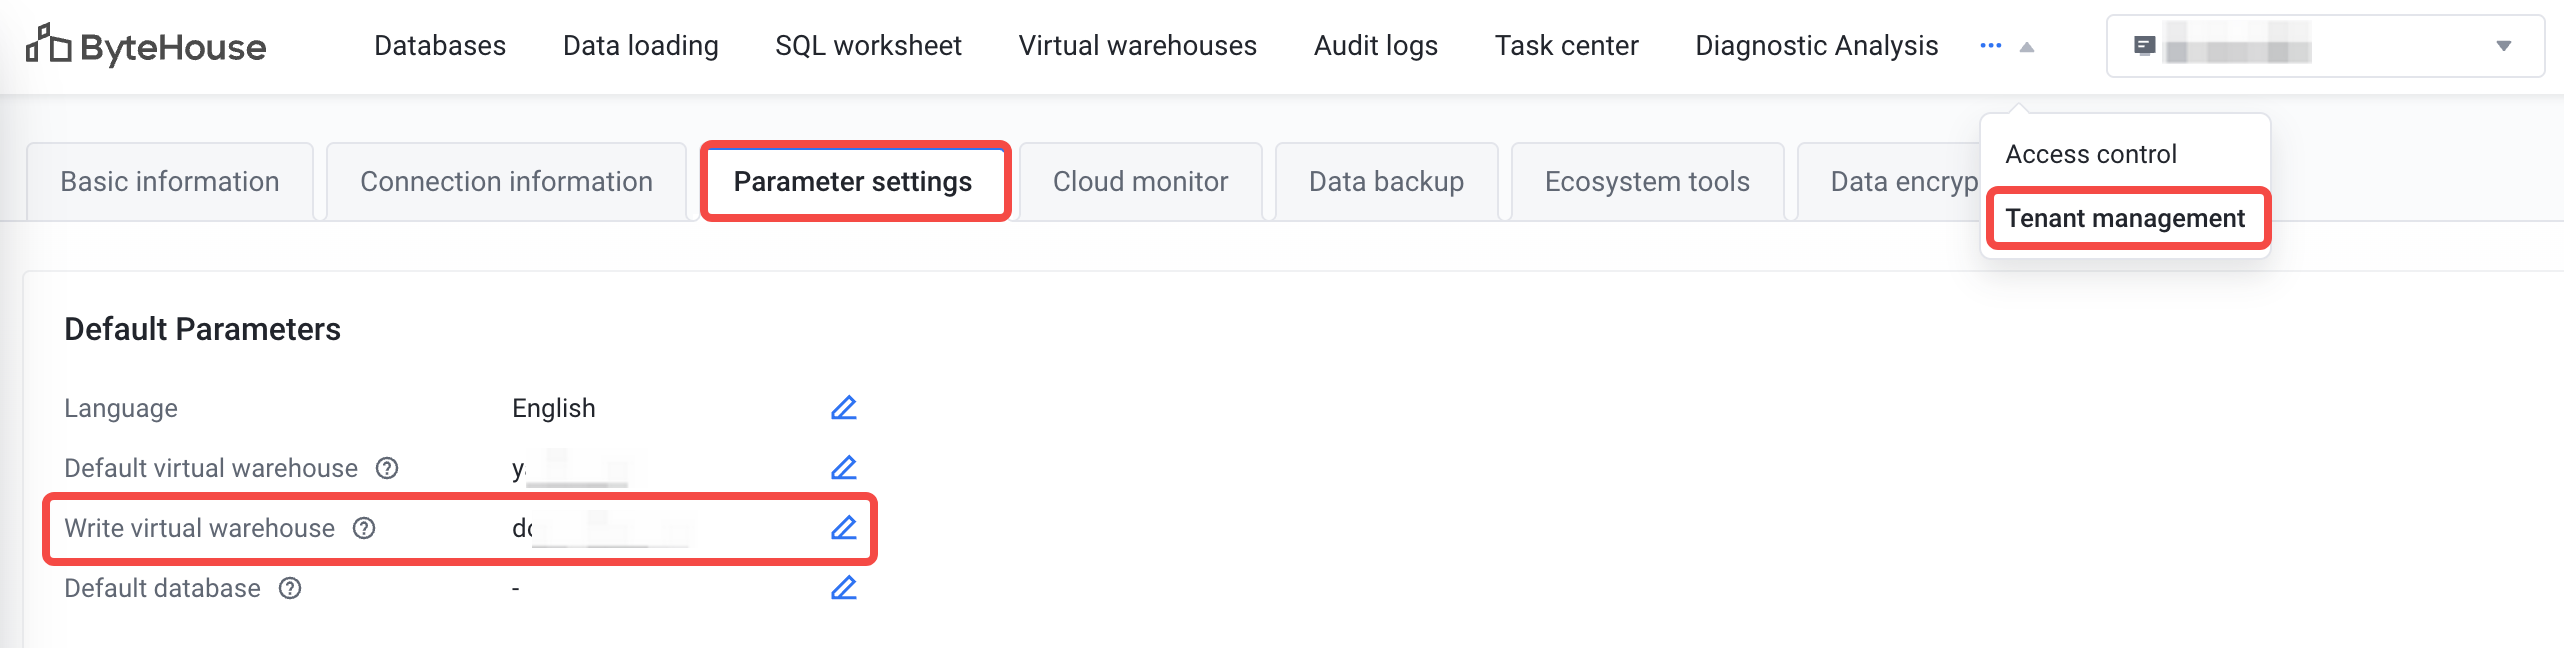
Task: Click the up arrow beside ellipsis
Action: 2027,47
